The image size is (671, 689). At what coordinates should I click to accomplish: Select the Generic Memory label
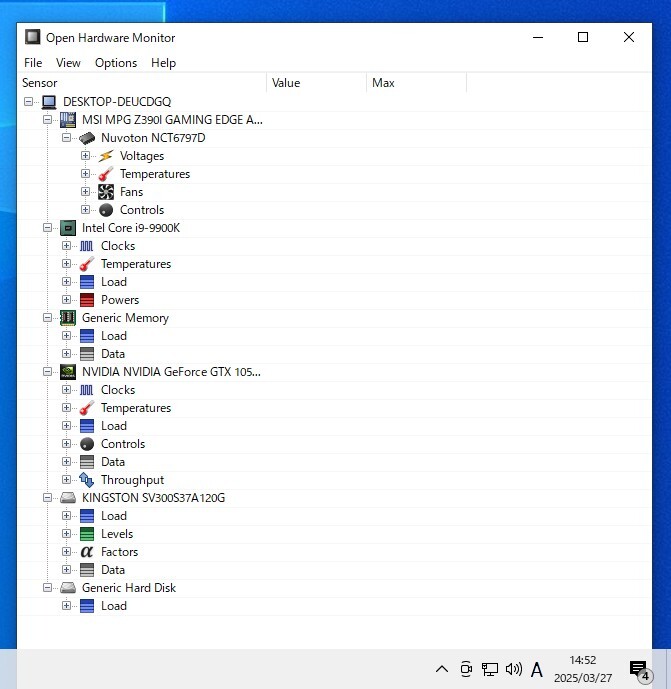click(125, 318)
